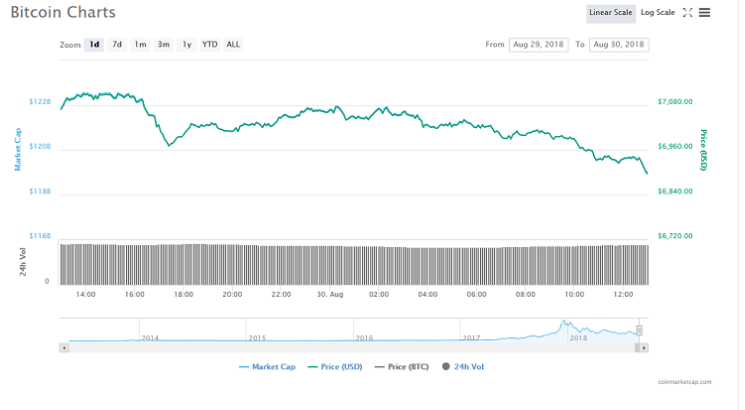Click the 2014 label in navigator timeline

[x=150, y=338]
